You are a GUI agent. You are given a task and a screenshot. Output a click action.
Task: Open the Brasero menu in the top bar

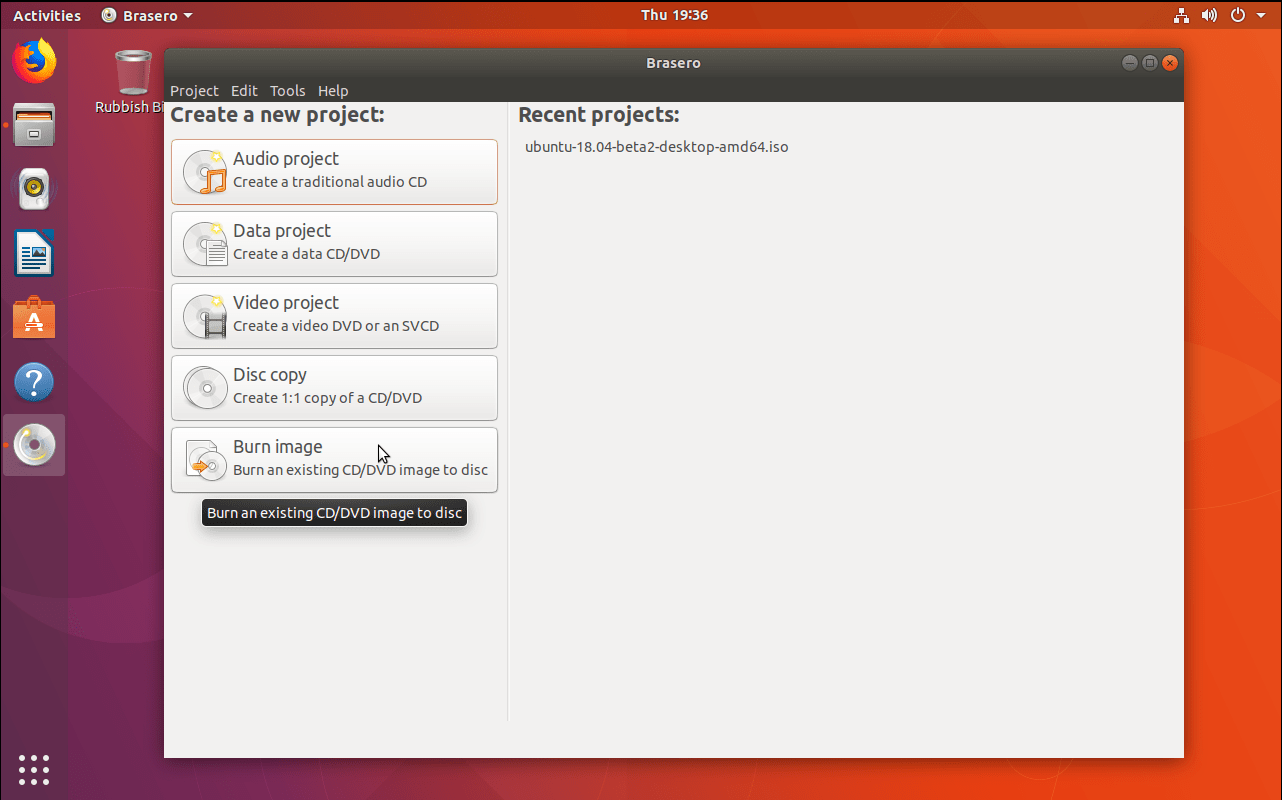(146, 15)
